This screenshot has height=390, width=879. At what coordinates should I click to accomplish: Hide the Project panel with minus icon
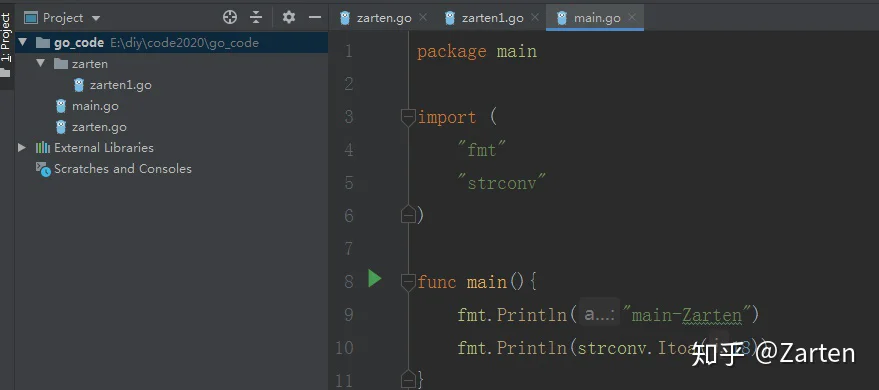click(315, 17)
